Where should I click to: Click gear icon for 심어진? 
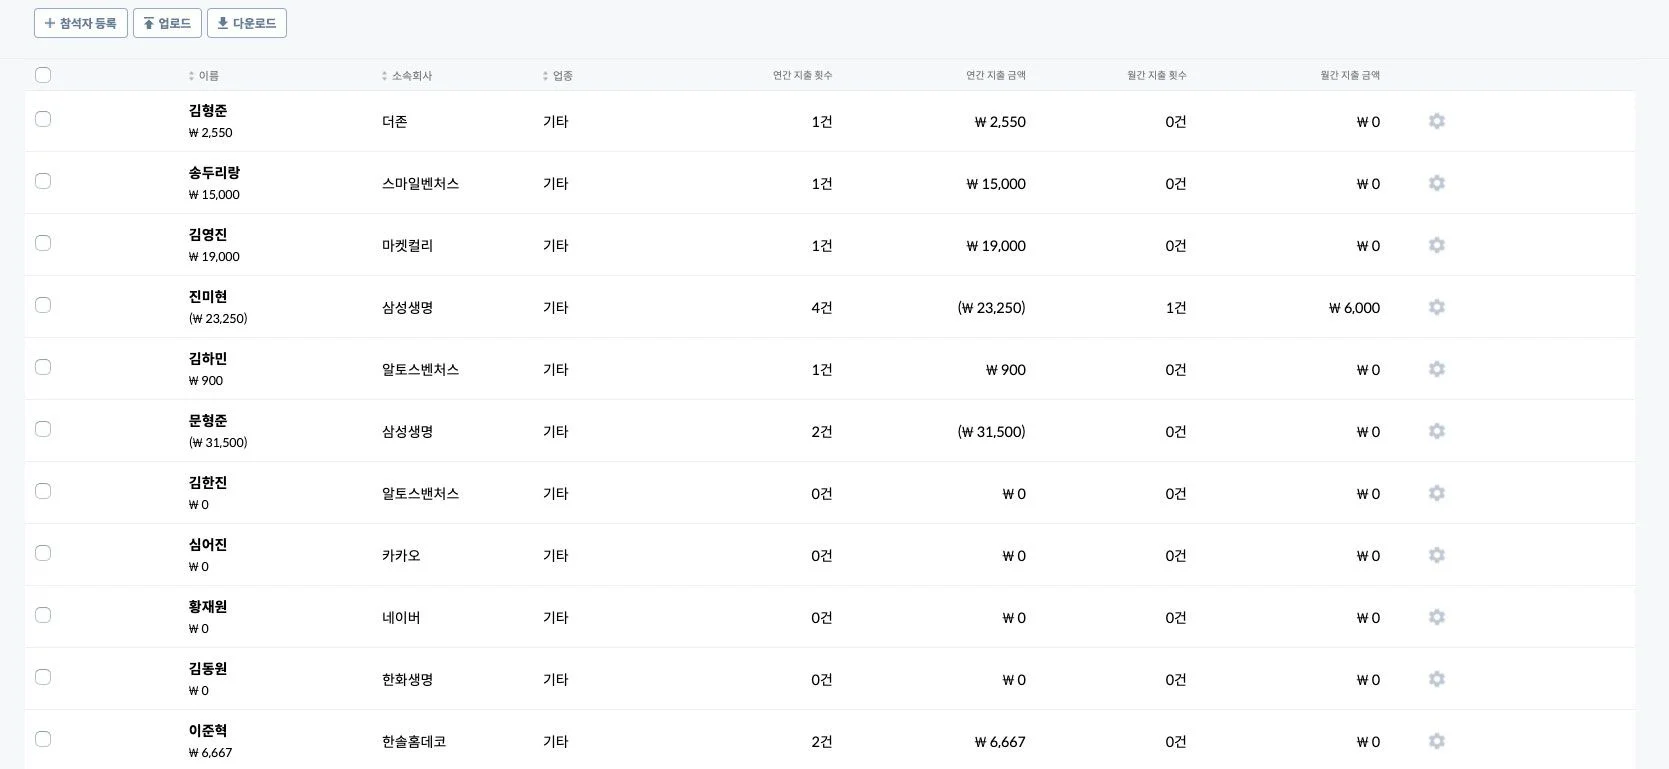coord(1437,555)
